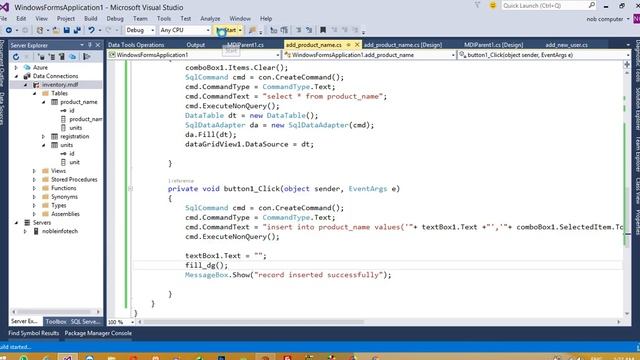Switch to the Output tab

[x=196, y=45]
